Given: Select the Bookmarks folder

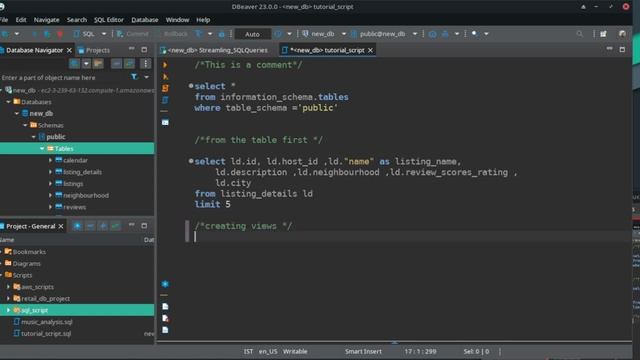Looking at the screenshot, I should tap(29, 252).
